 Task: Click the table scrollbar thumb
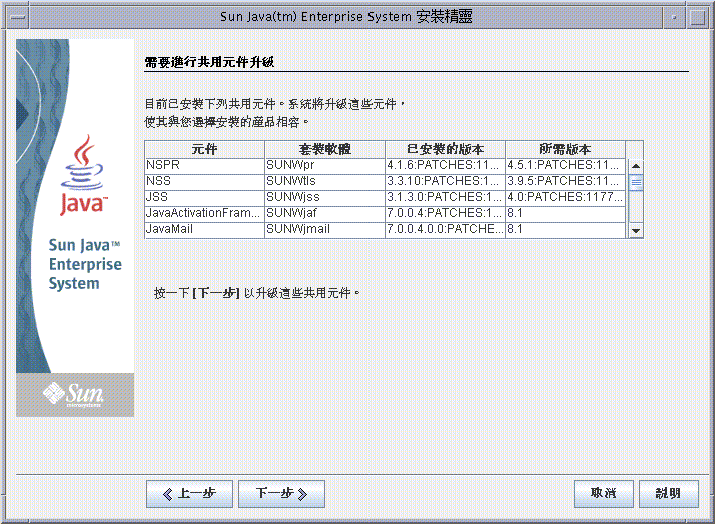[636, 182]
